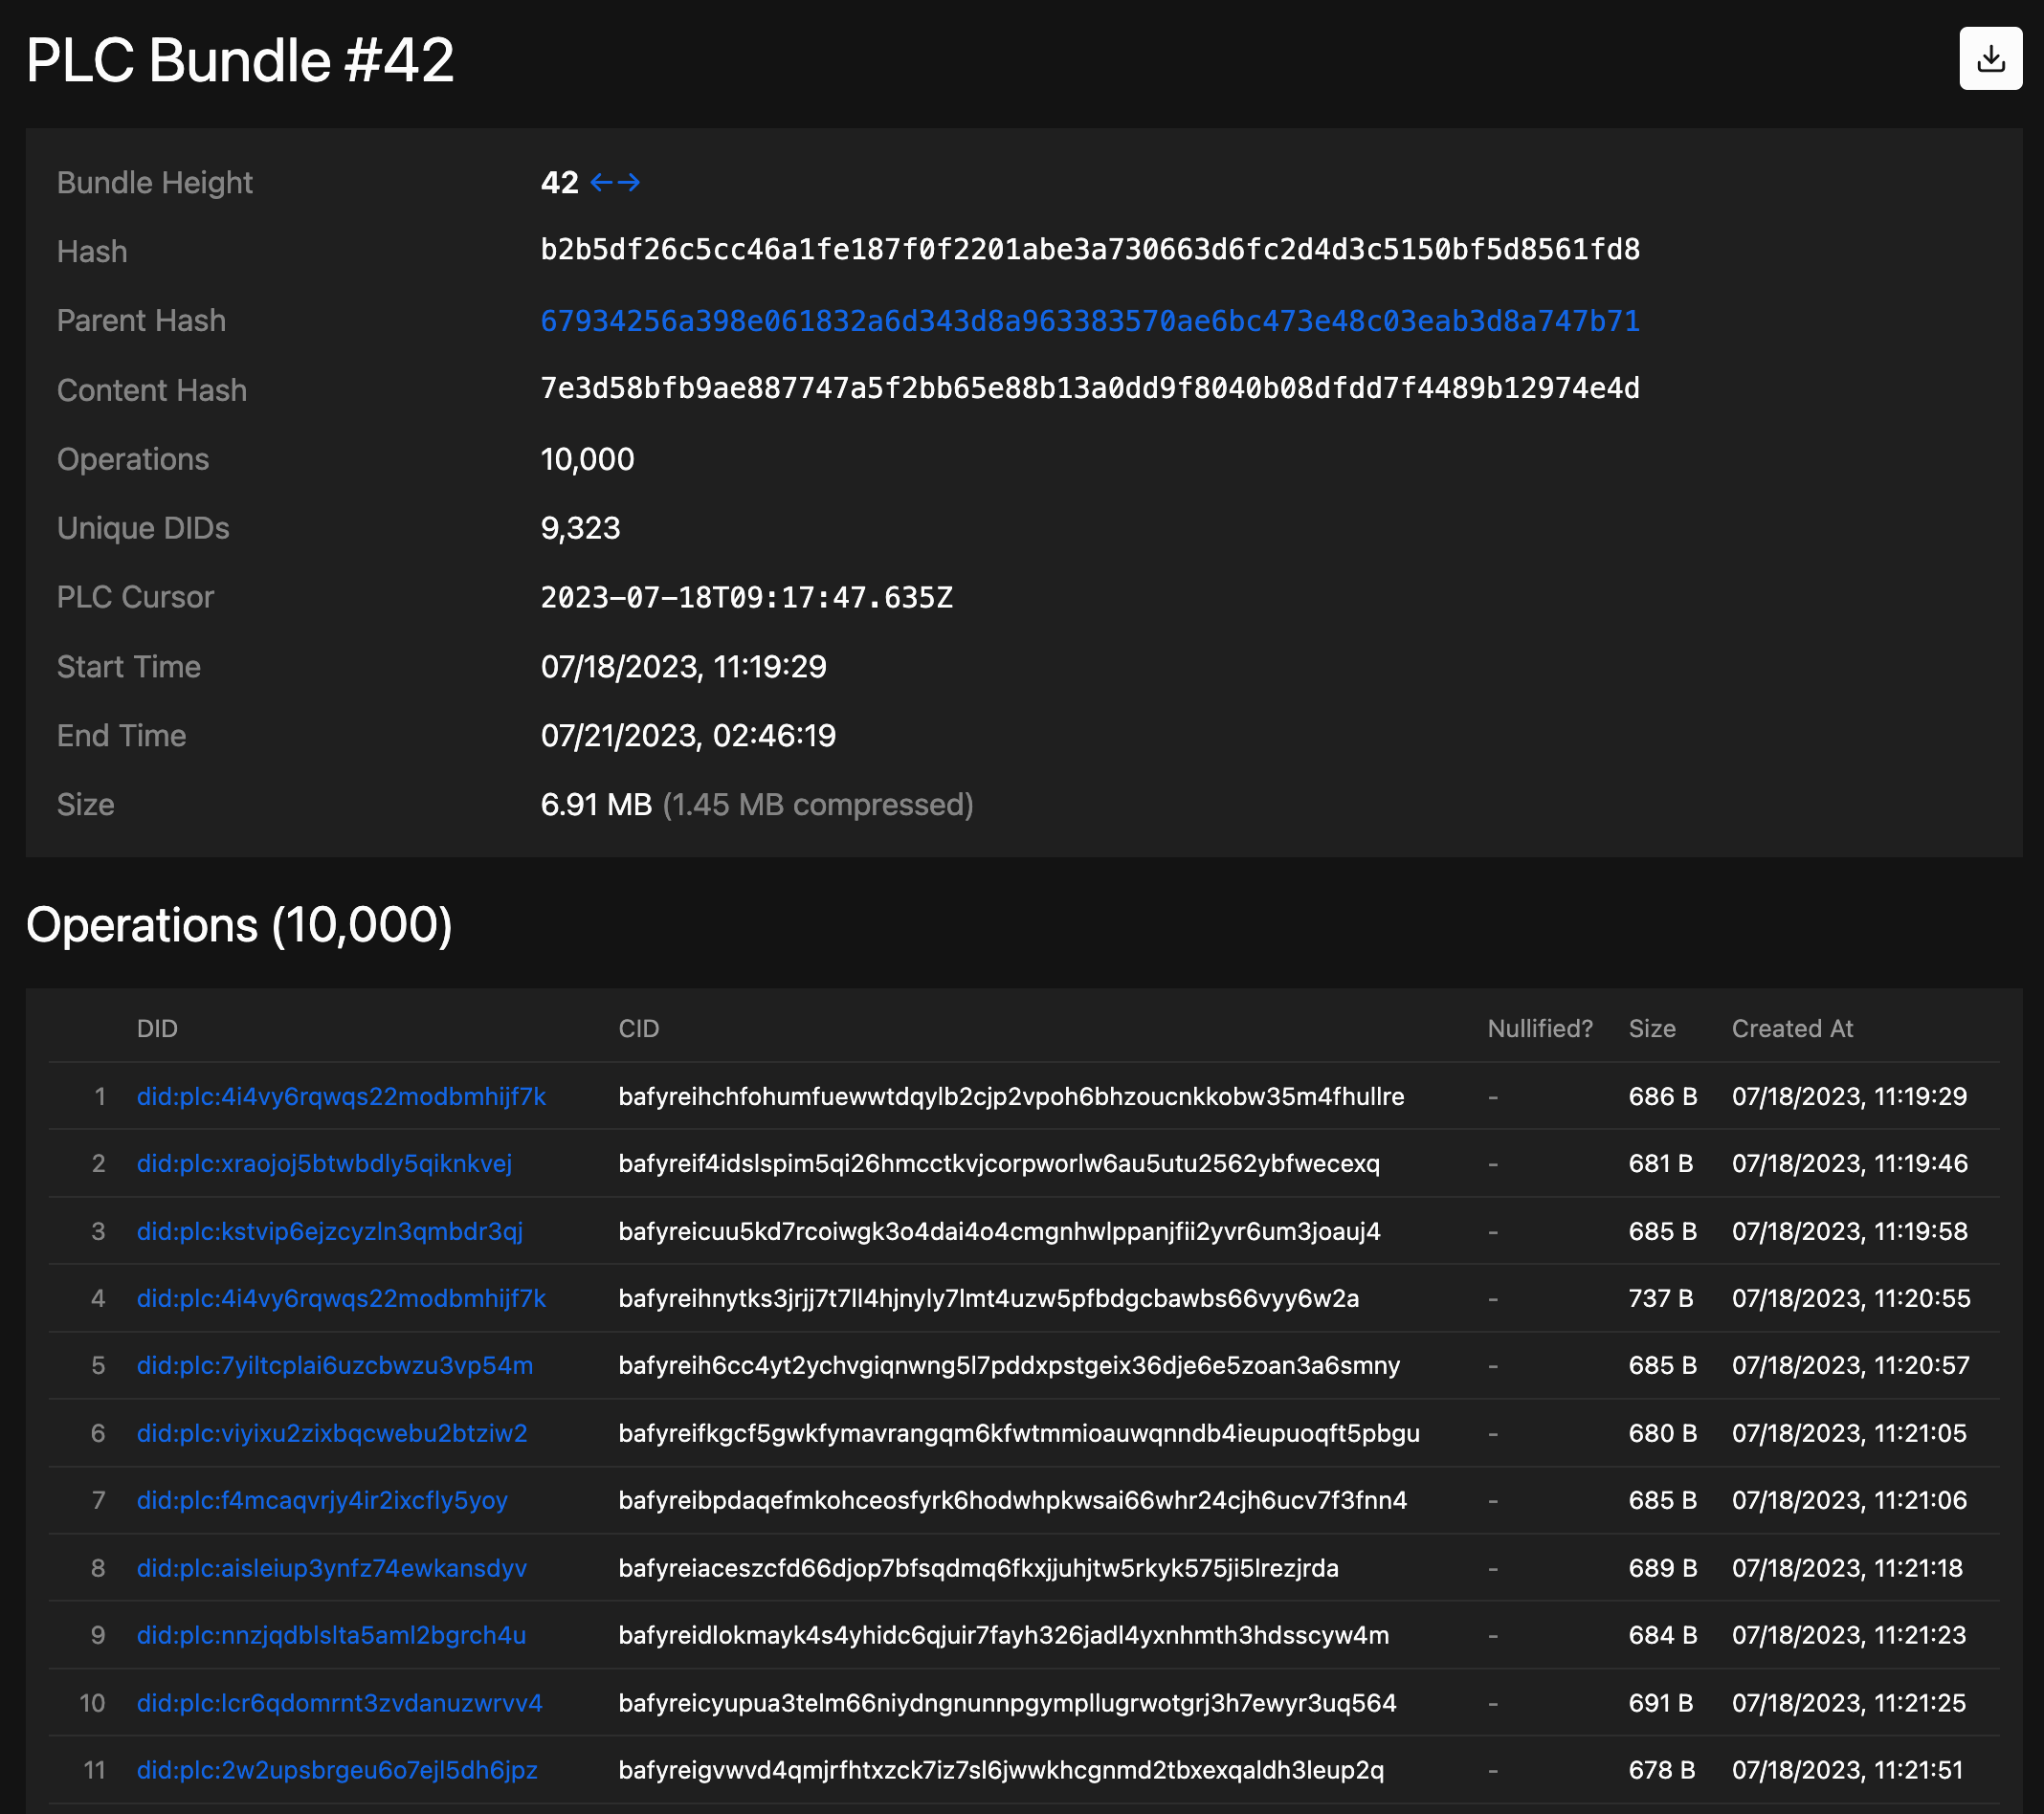Open did:plc:viyixu2zixbqcwebu2btziw2 in row 6
The width and height of the screenshot is (2044, 1814).
pos(332,1433)
